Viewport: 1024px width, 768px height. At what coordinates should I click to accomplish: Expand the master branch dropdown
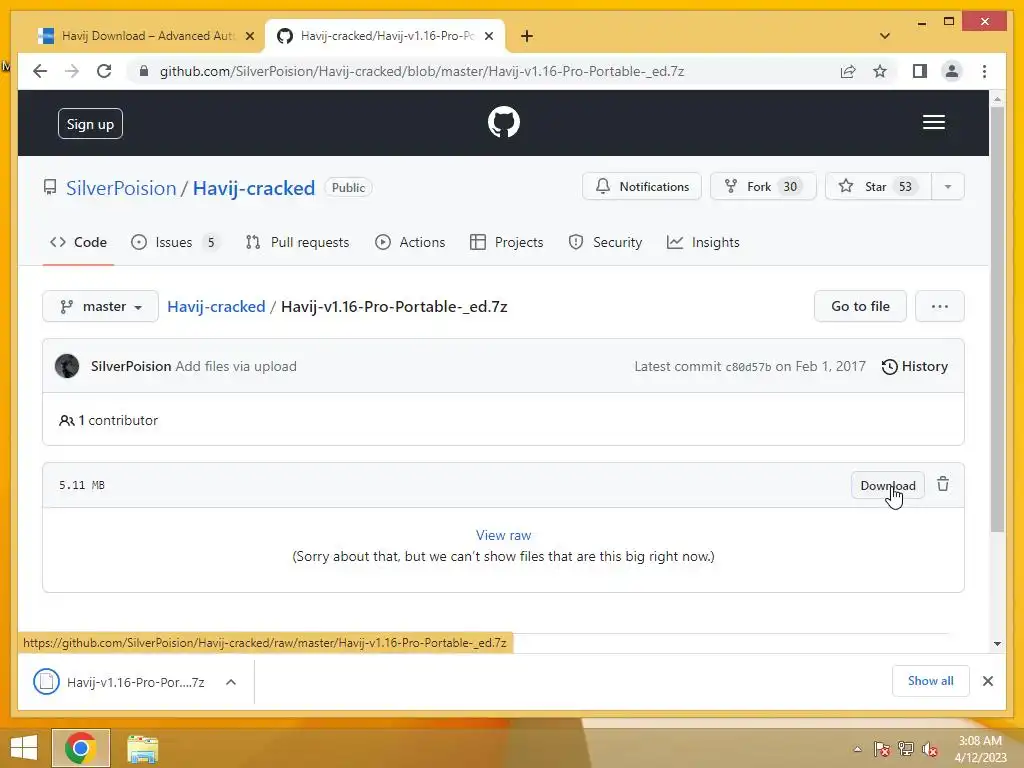point(101,306)
